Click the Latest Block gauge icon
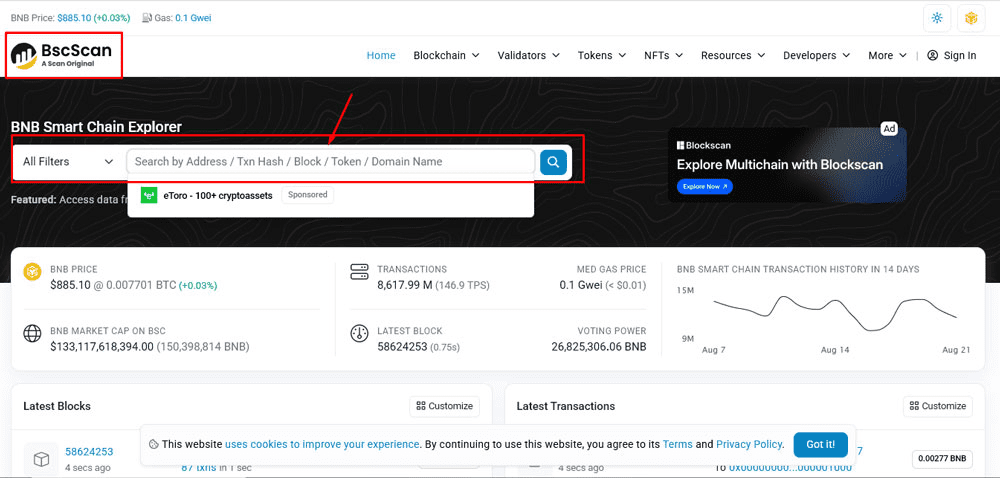 point(360,334)
